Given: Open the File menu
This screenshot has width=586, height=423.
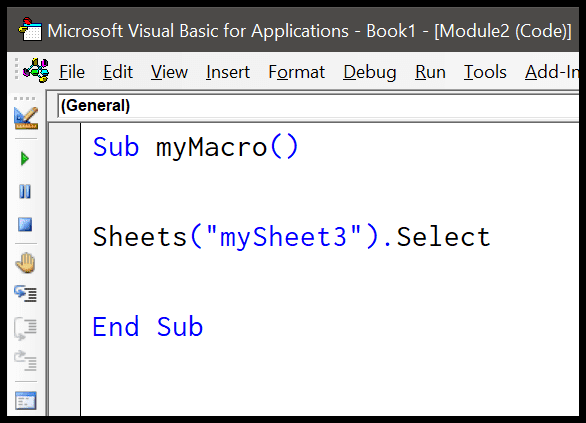Looking at the screenshot, I should (72, 72).
